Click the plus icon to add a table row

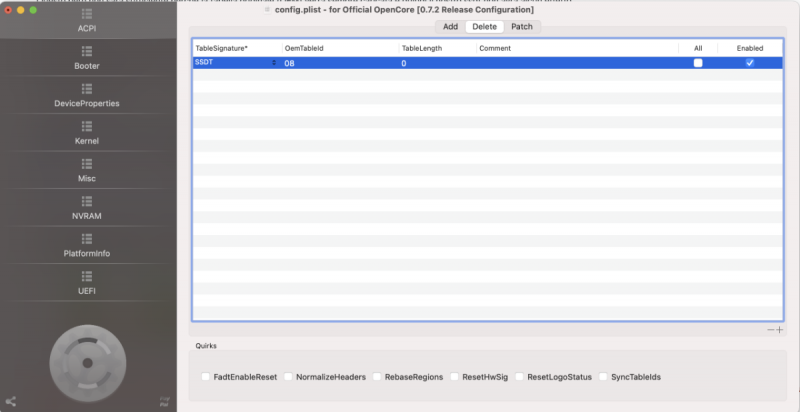click(x=780, y=330)
